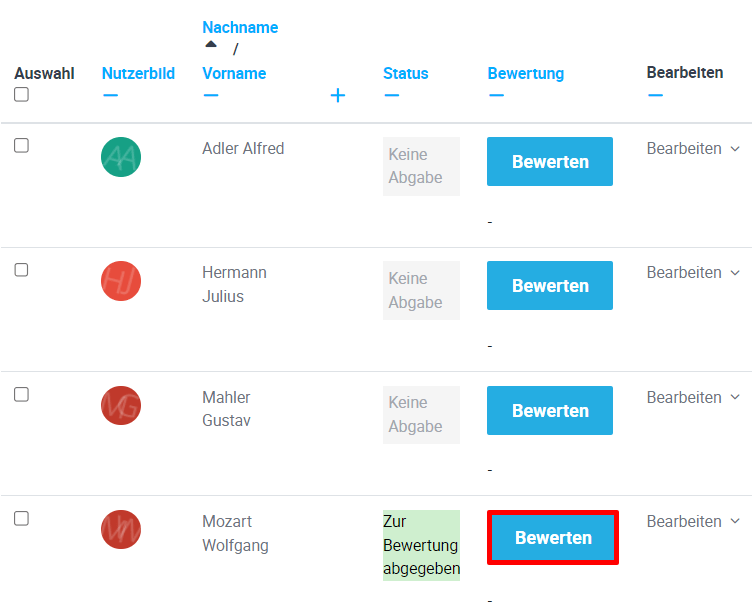Sort by the Vorname column header
The height and width of the screenshot is (612, 752).
tap(234, 73)
